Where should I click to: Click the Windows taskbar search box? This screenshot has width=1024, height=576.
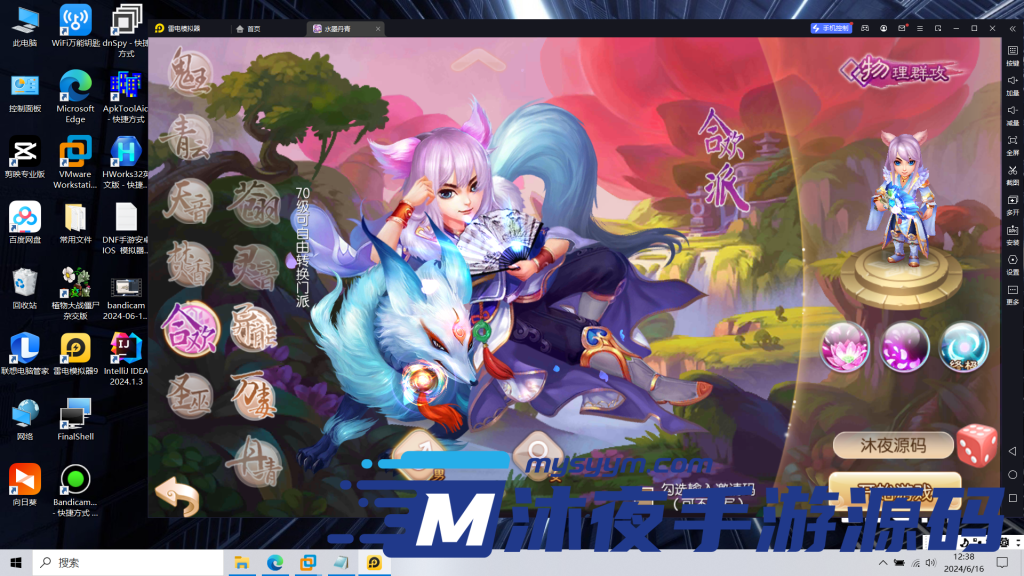[x=130, y=563]
